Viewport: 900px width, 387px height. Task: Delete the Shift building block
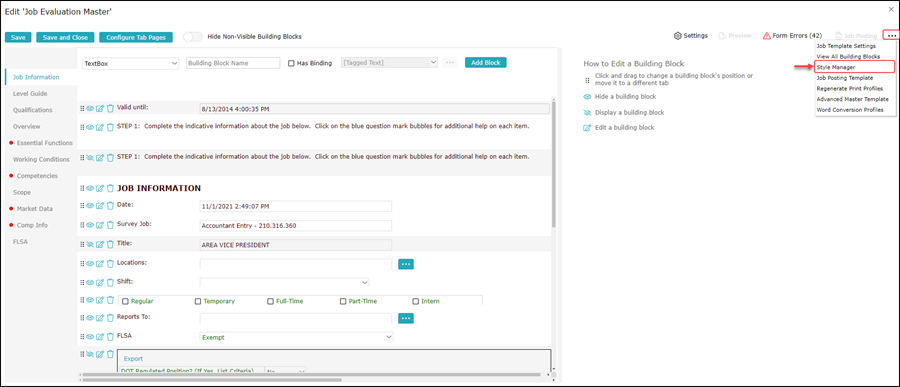pos(110,282)
